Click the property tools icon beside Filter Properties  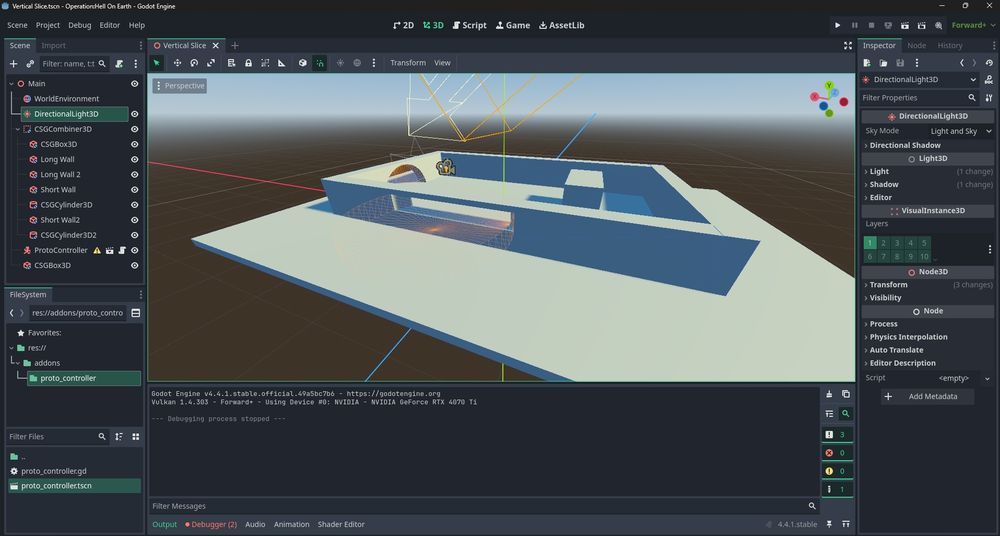[989, 98]
